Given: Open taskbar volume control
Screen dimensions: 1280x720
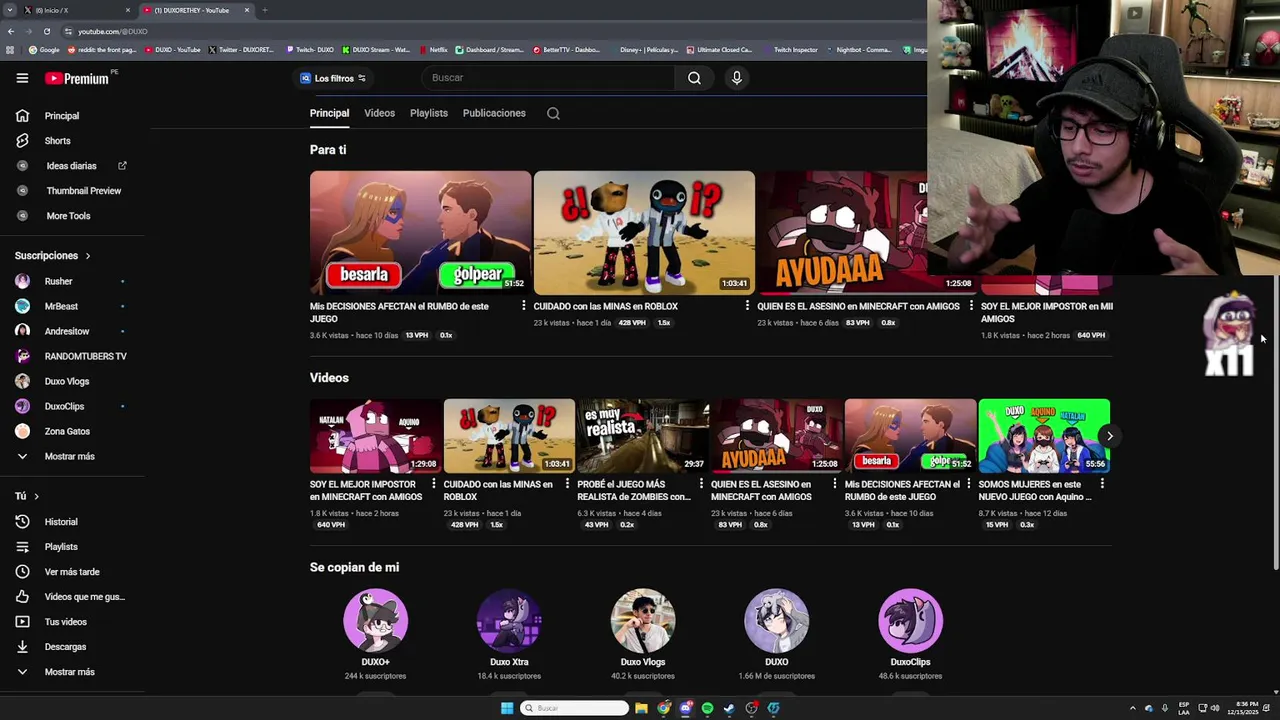Looking at the screenshot, I should [x=1215, y=708].
